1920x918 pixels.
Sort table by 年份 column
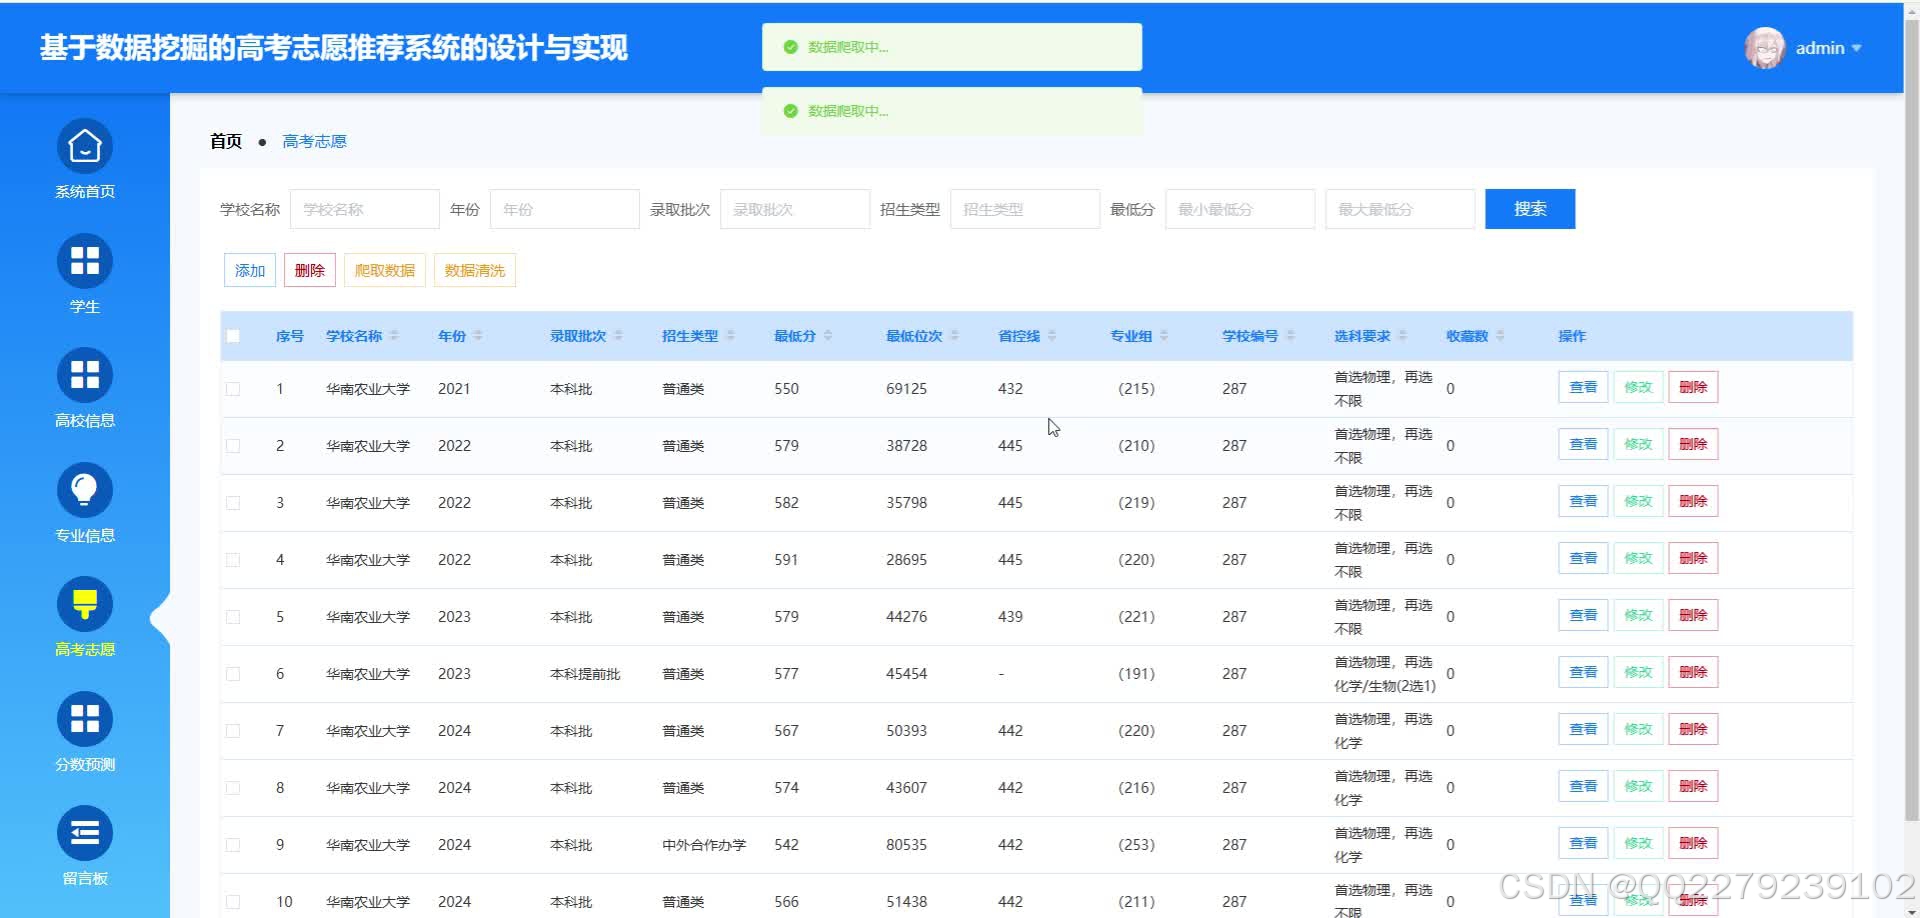(x=478, y=336)
